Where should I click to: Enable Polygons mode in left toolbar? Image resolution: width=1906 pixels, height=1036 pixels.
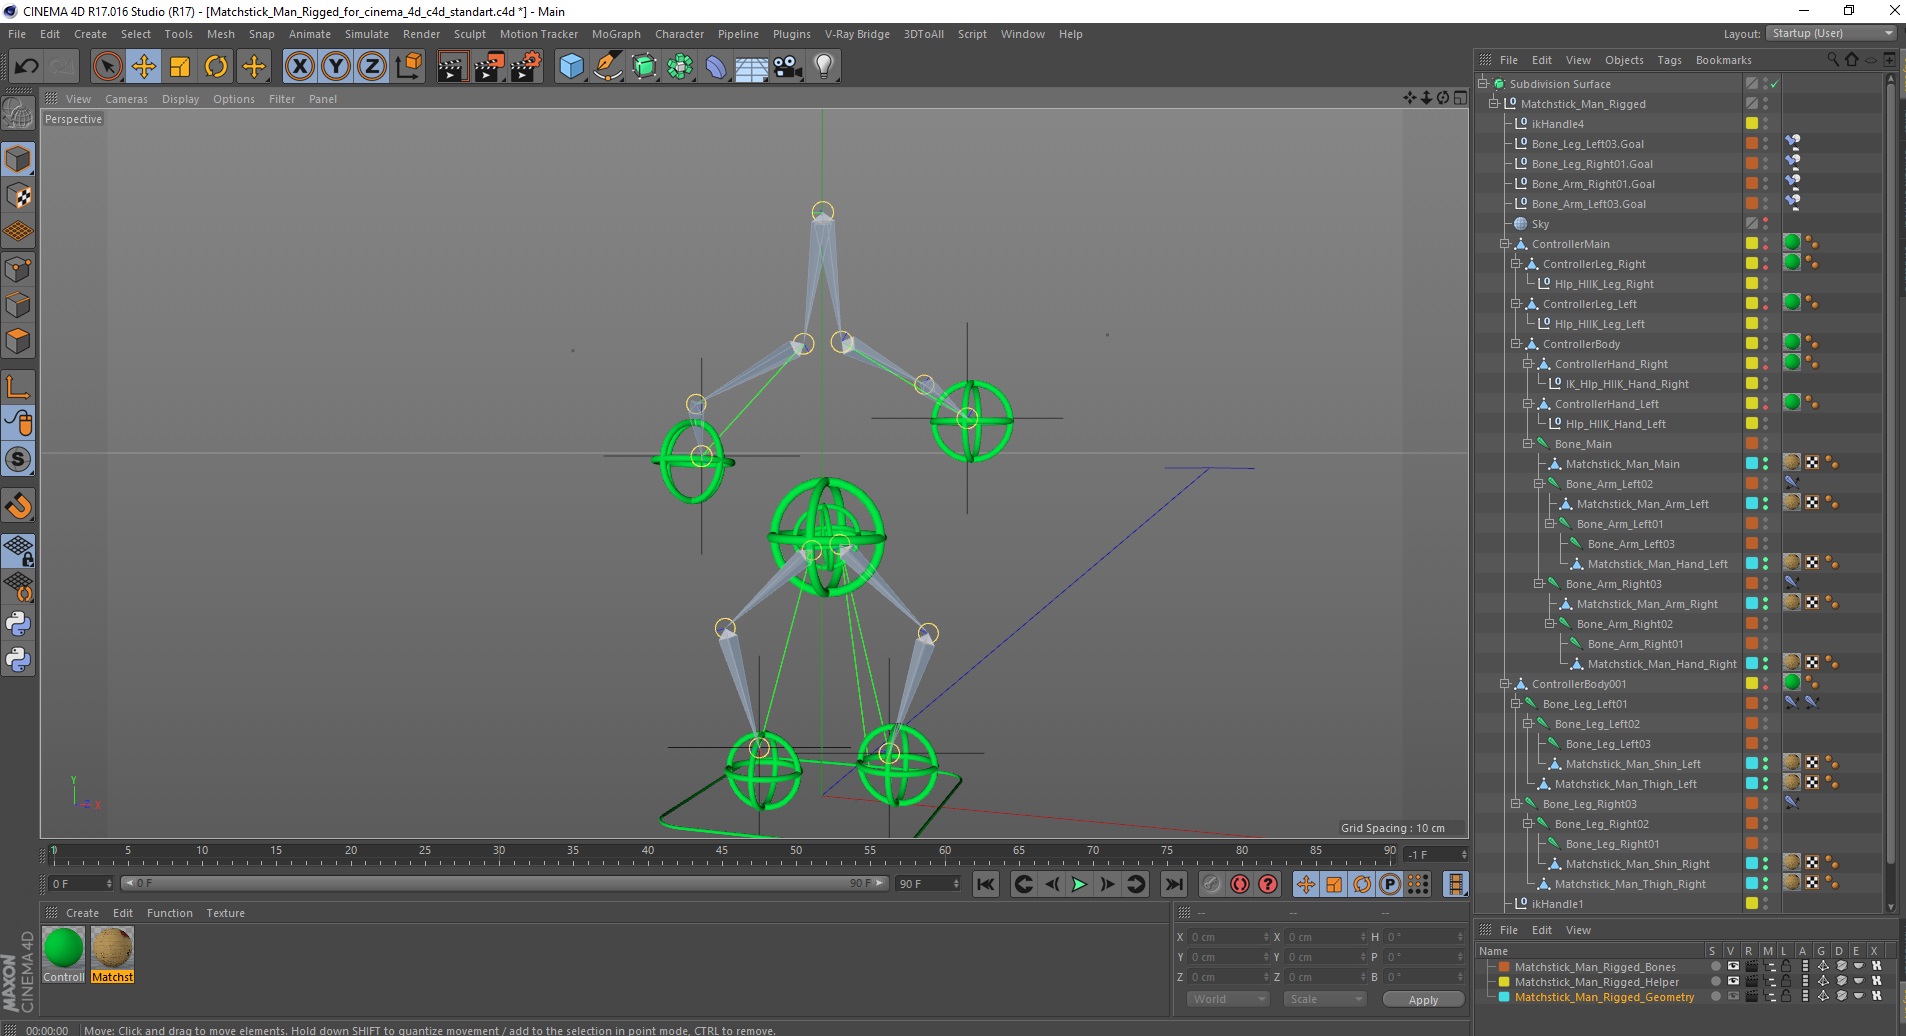18,341
